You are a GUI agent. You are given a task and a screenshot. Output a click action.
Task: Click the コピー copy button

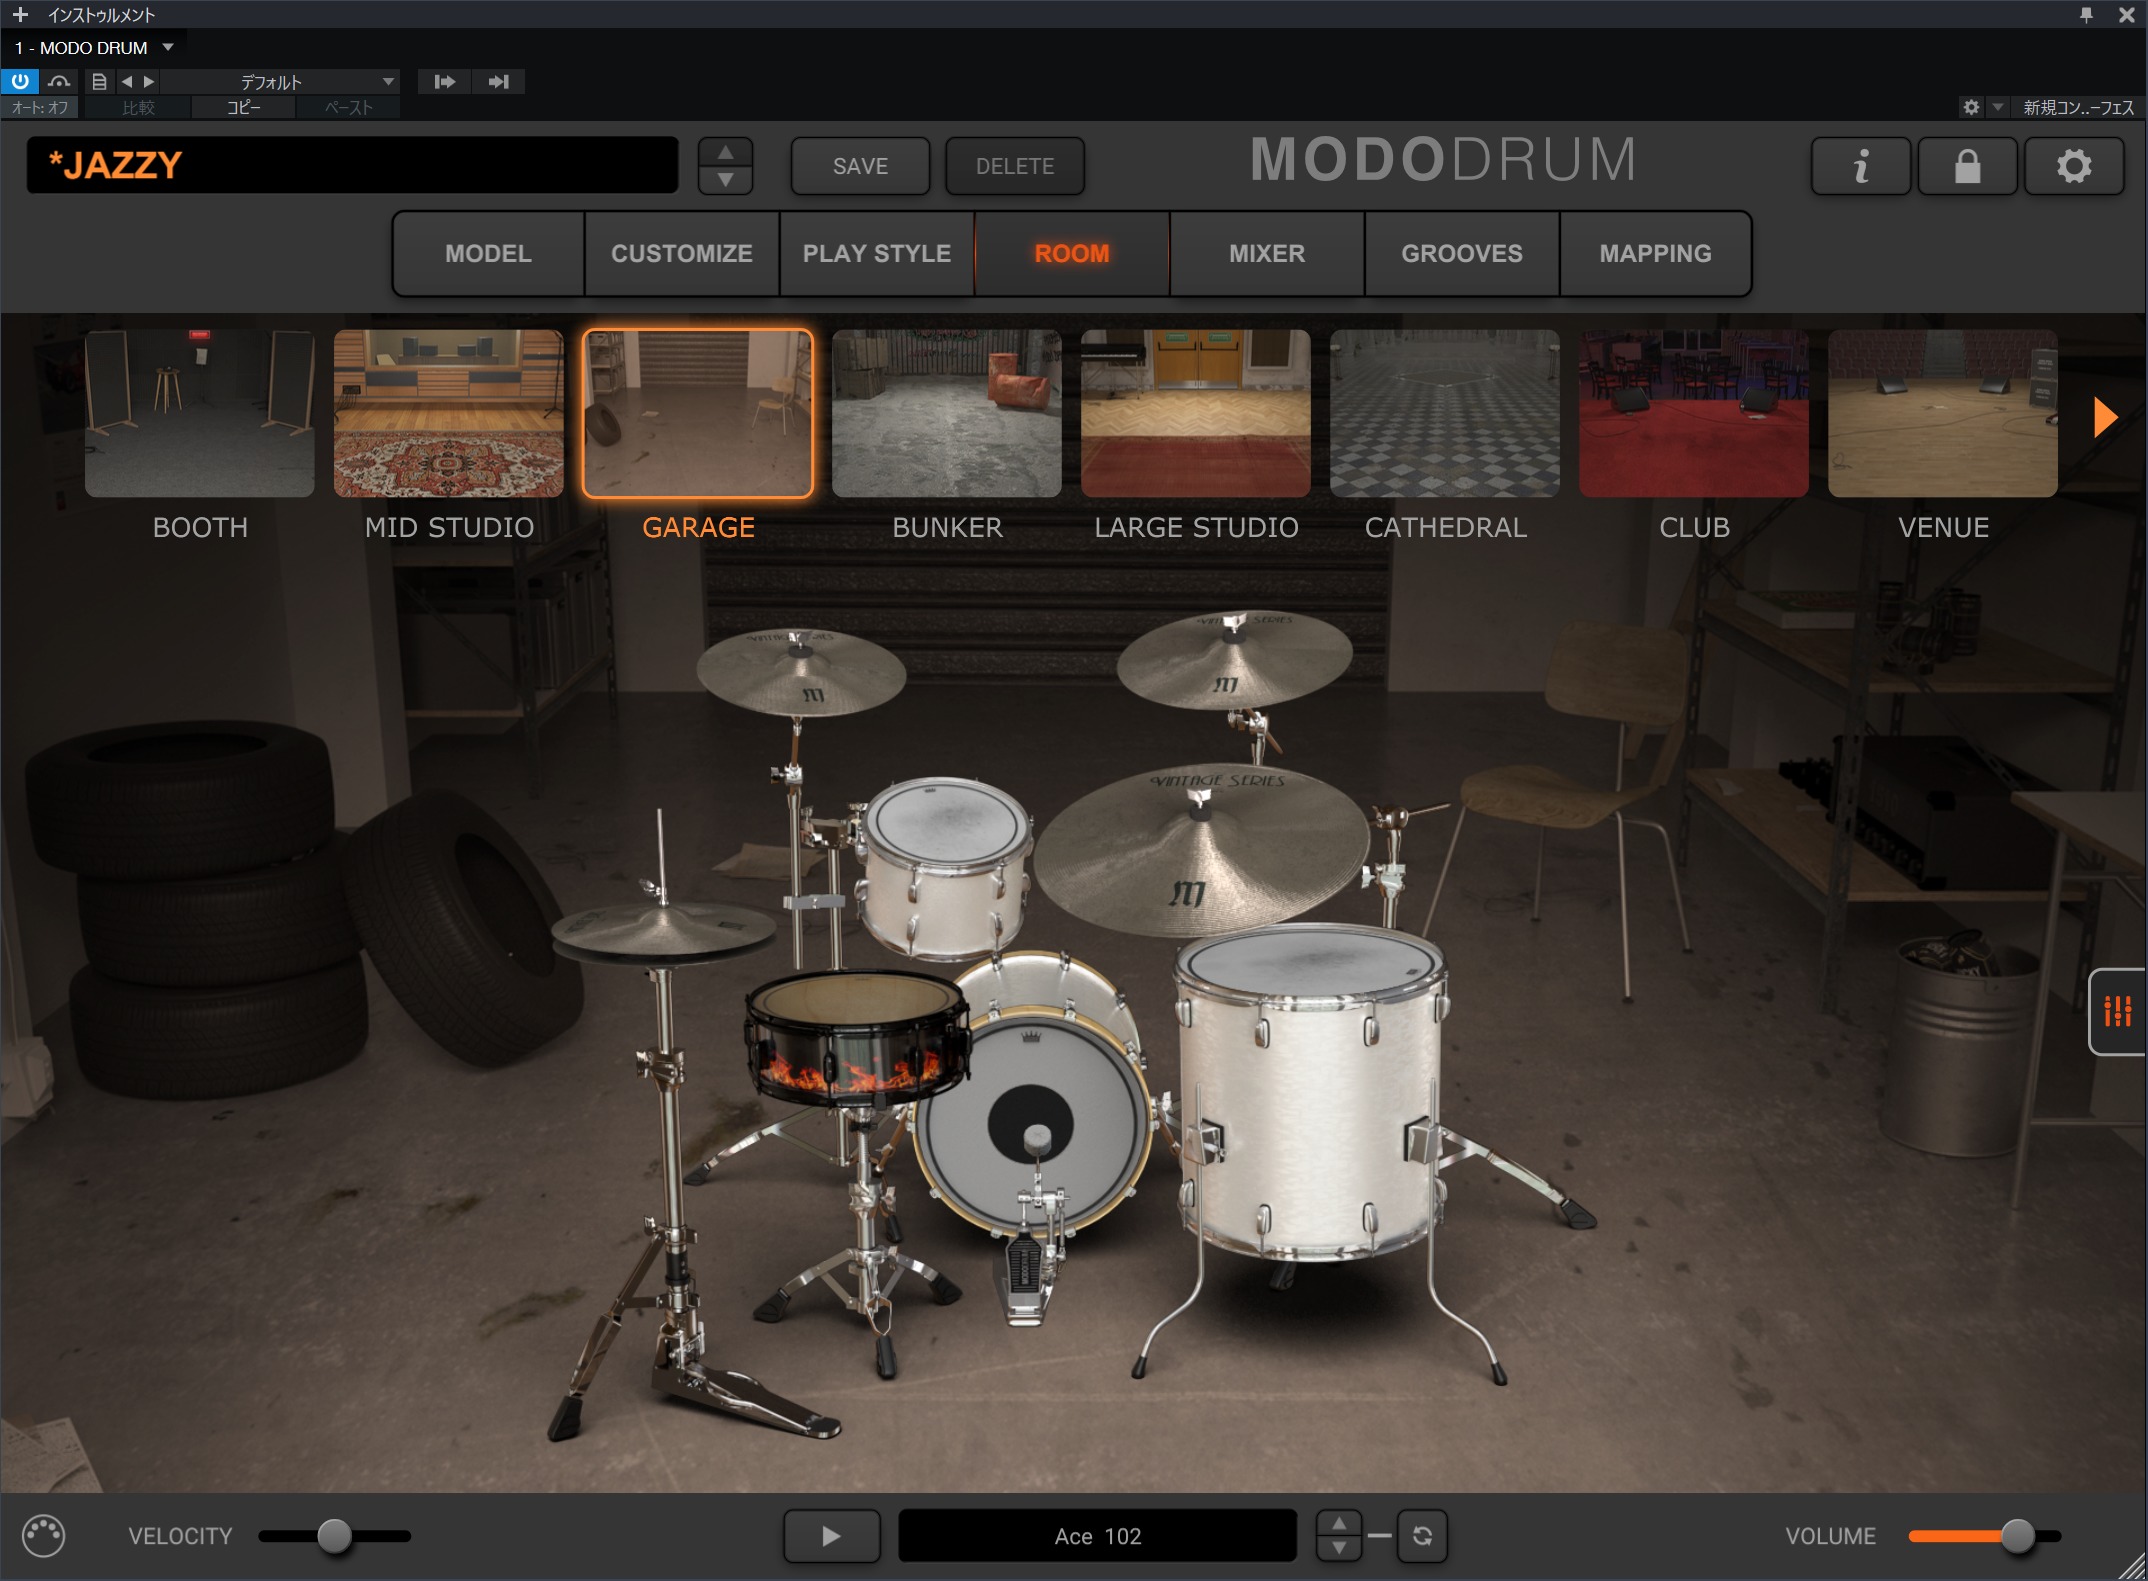tap(243, 107)
